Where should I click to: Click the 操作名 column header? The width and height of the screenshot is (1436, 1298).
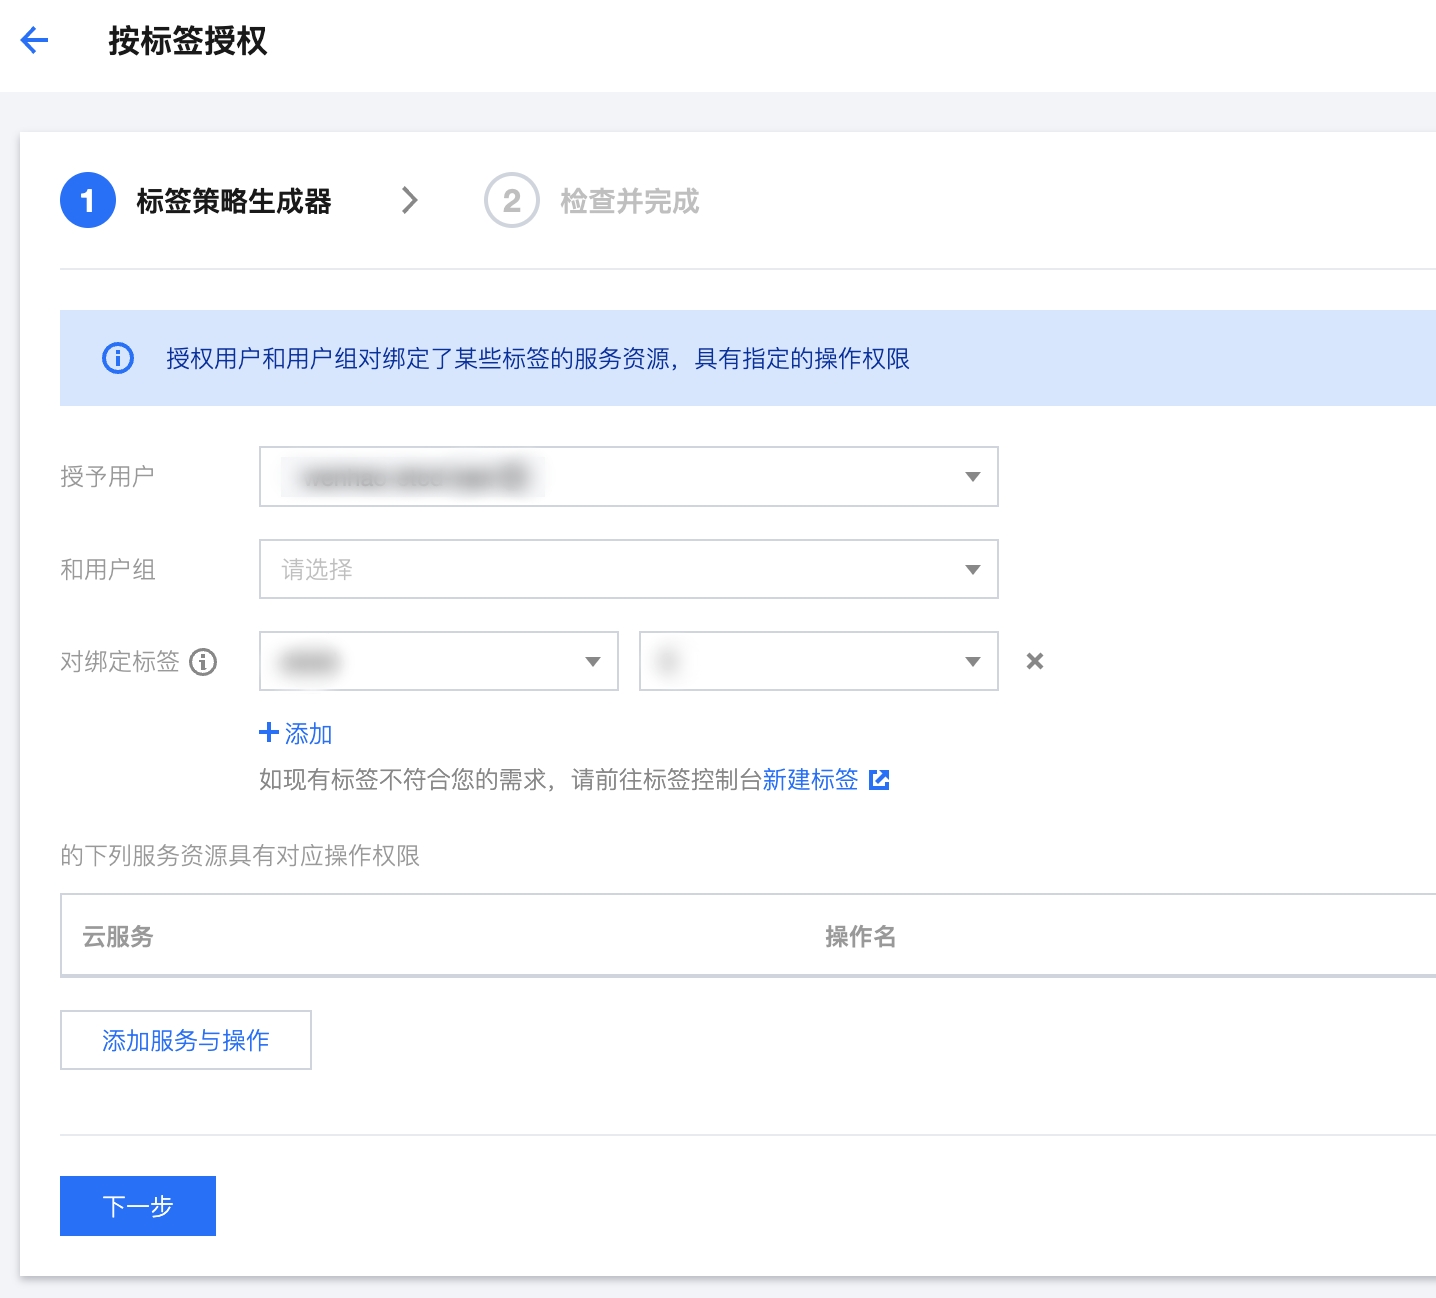(860, 936)
